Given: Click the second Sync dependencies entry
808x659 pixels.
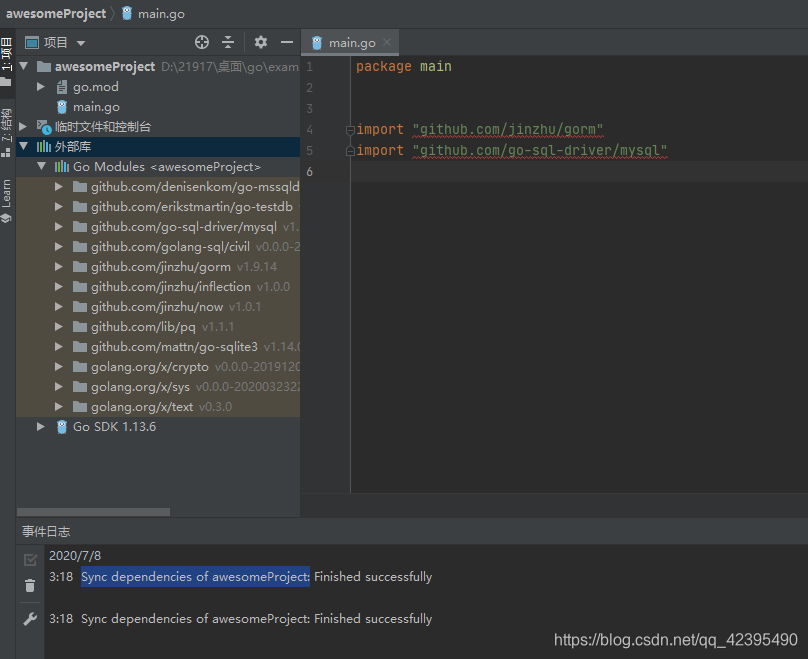Looking at the screenshot, I should (x=194, y=618).
